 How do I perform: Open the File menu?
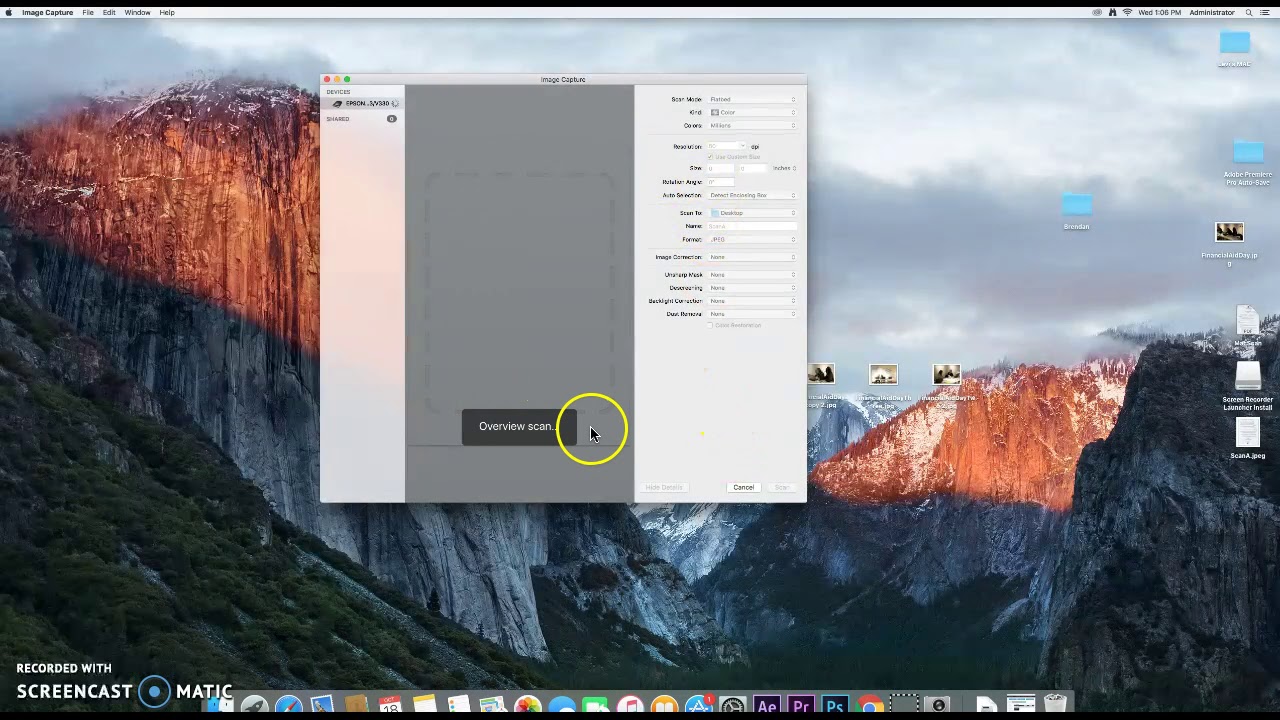tap(88, 12)
